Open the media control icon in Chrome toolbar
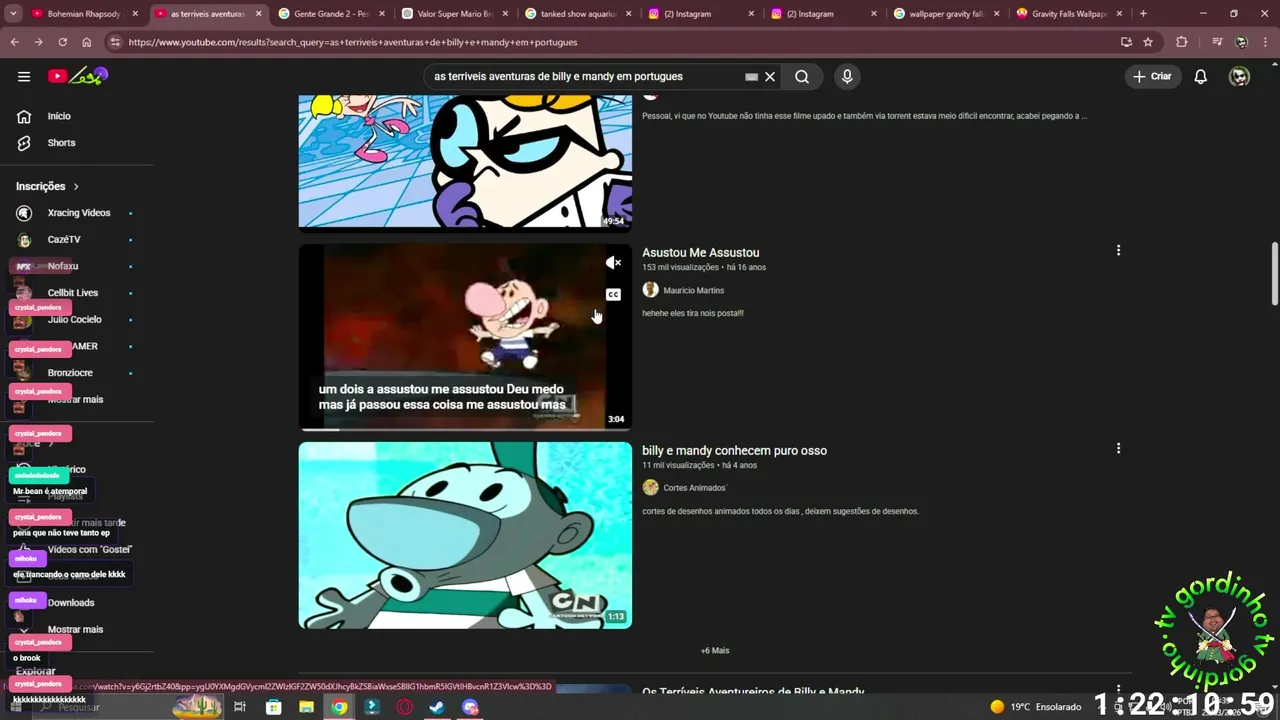 tap(1217, 42)
